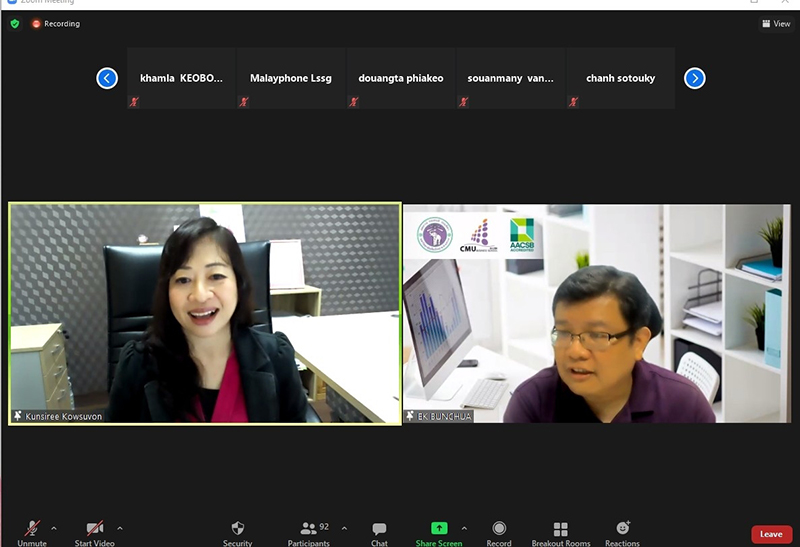Click the red Leave button
Screen dimensions: 800x547
(771, 534)
